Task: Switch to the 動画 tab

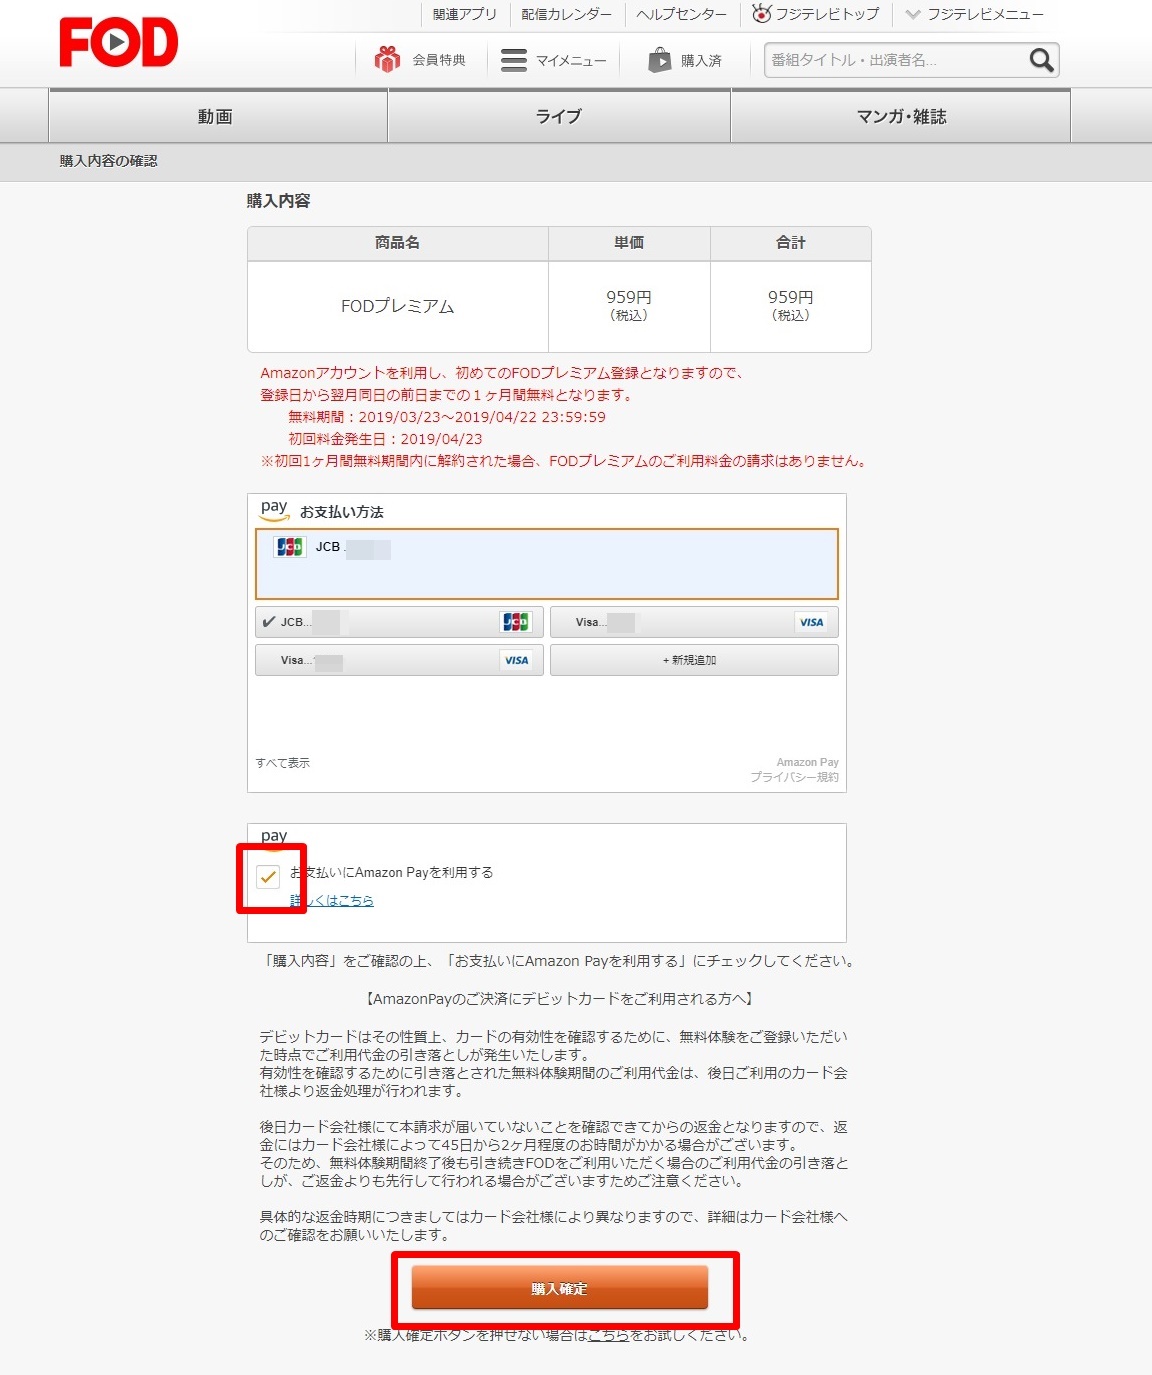Action: [x=217, y=116]
